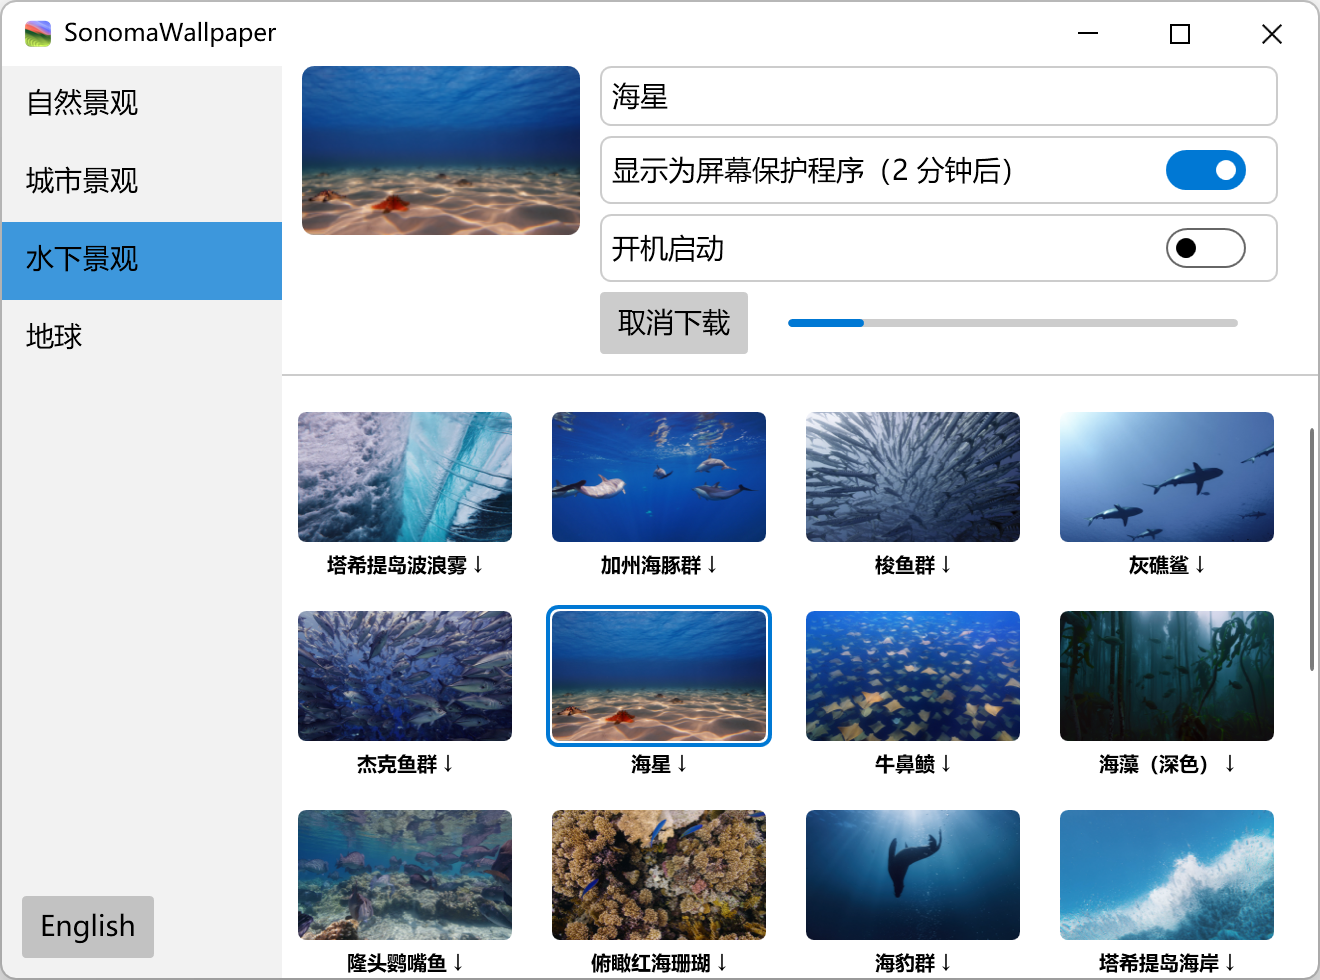Click the SonomaWallpaper app icon in title bar
1320x980 pixels.
click(38, 34)
